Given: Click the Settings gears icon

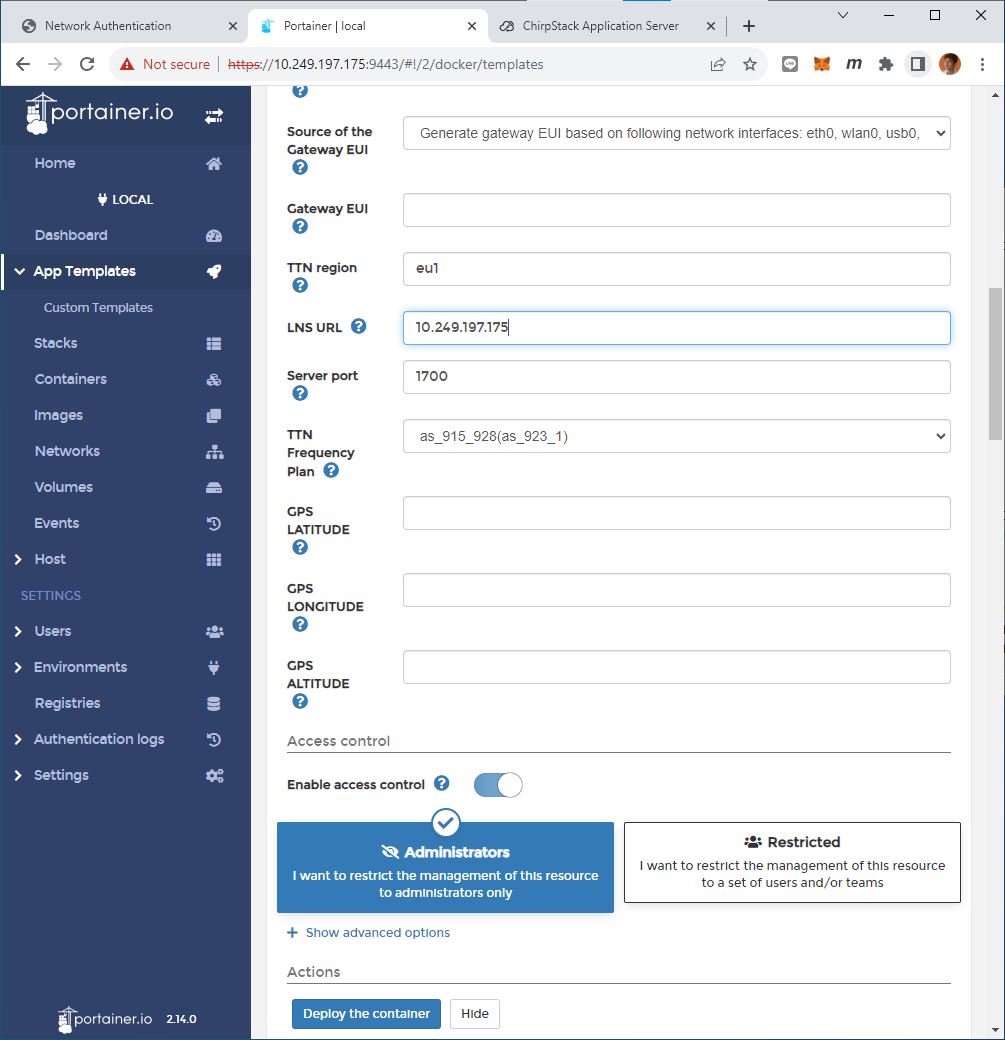Looking at the screenshot, I should 214,776.
